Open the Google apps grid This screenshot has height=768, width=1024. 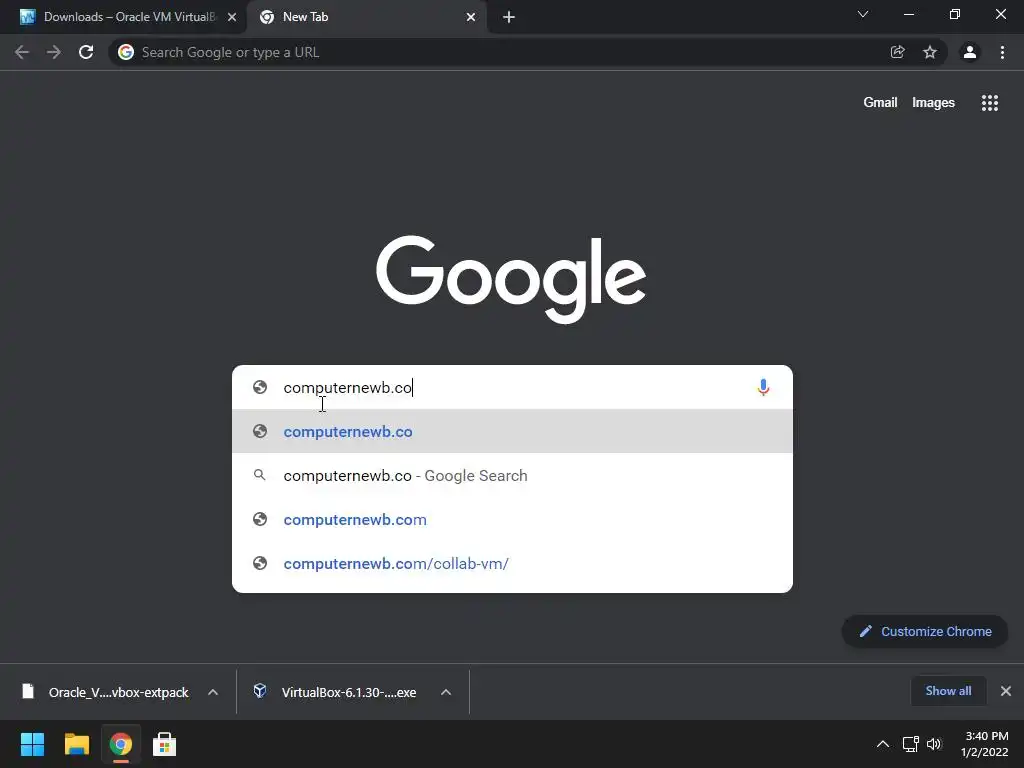point(989,103)
